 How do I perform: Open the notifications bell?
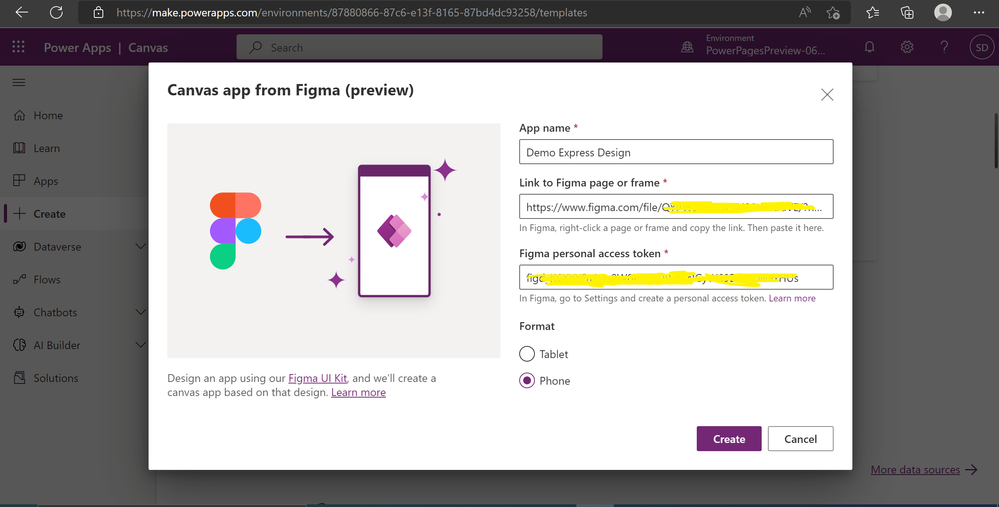[x=869, y=46]
